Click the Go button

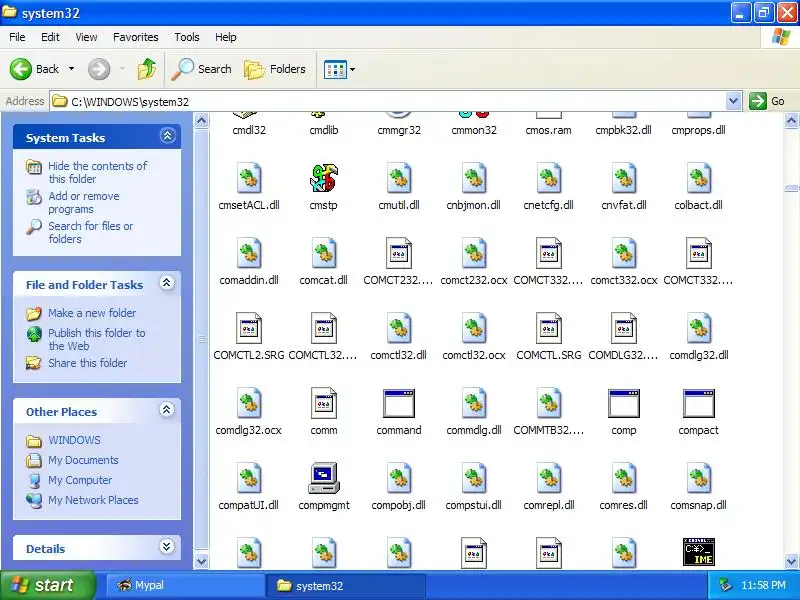pos(767,101)
